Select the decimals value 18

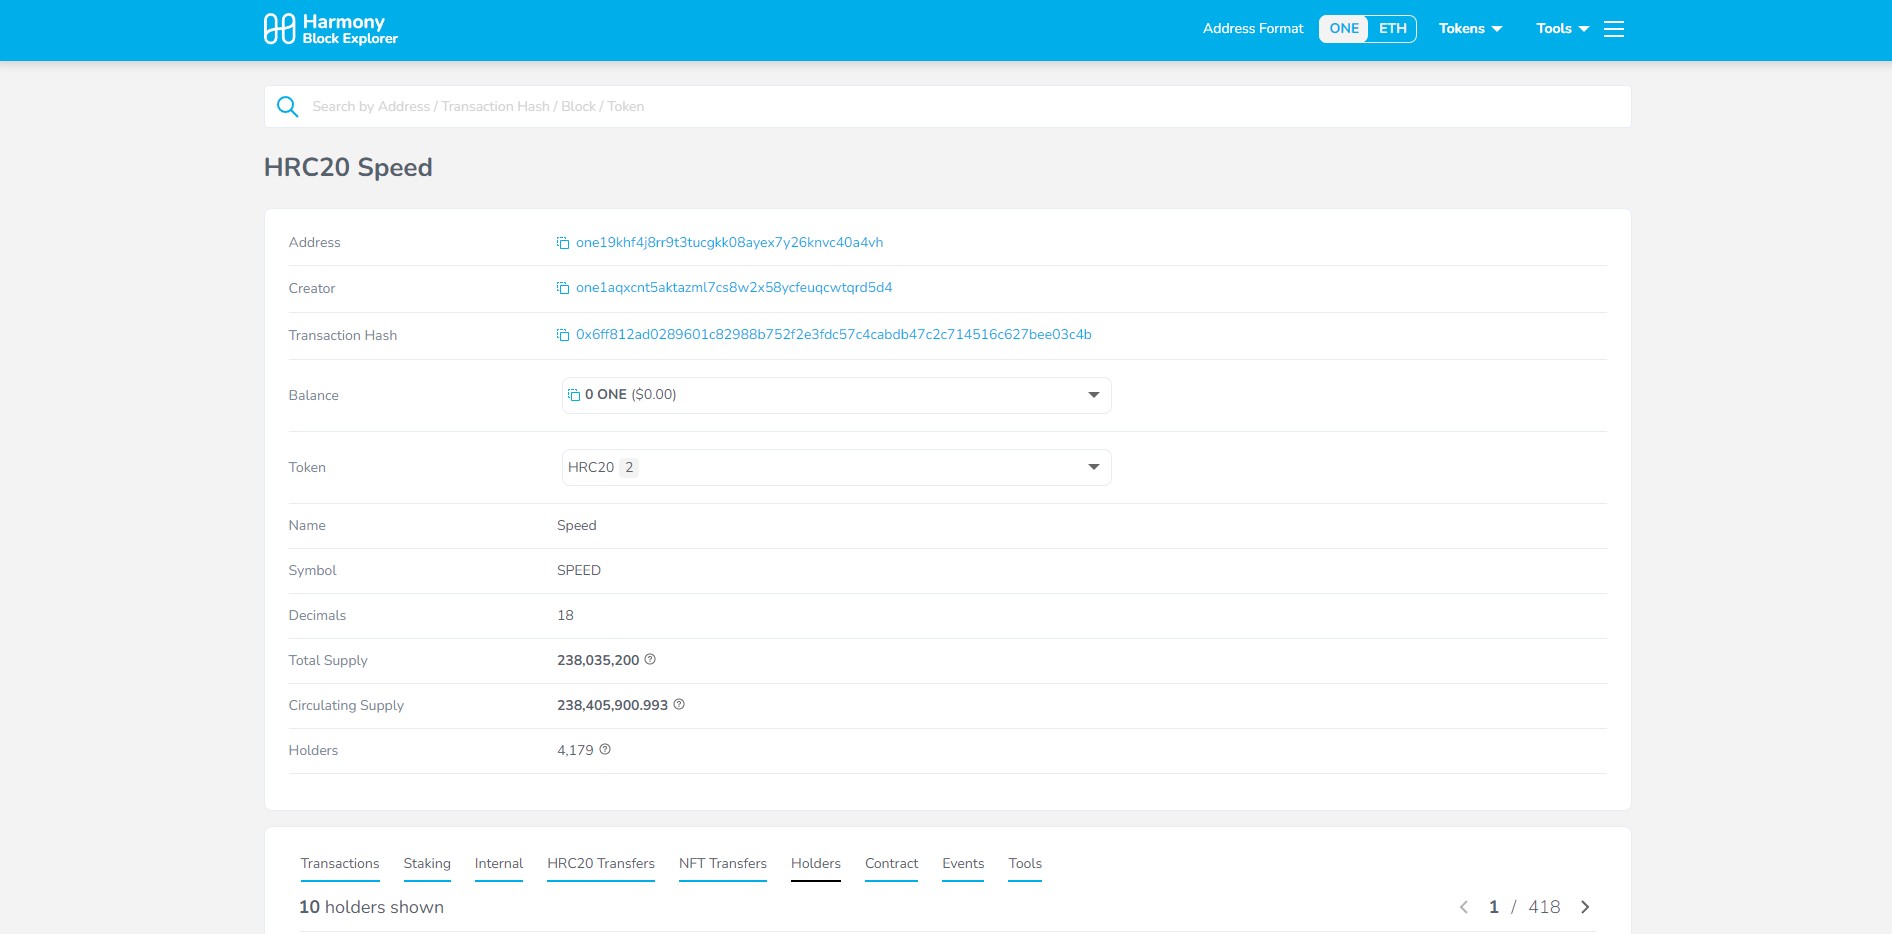565,615
